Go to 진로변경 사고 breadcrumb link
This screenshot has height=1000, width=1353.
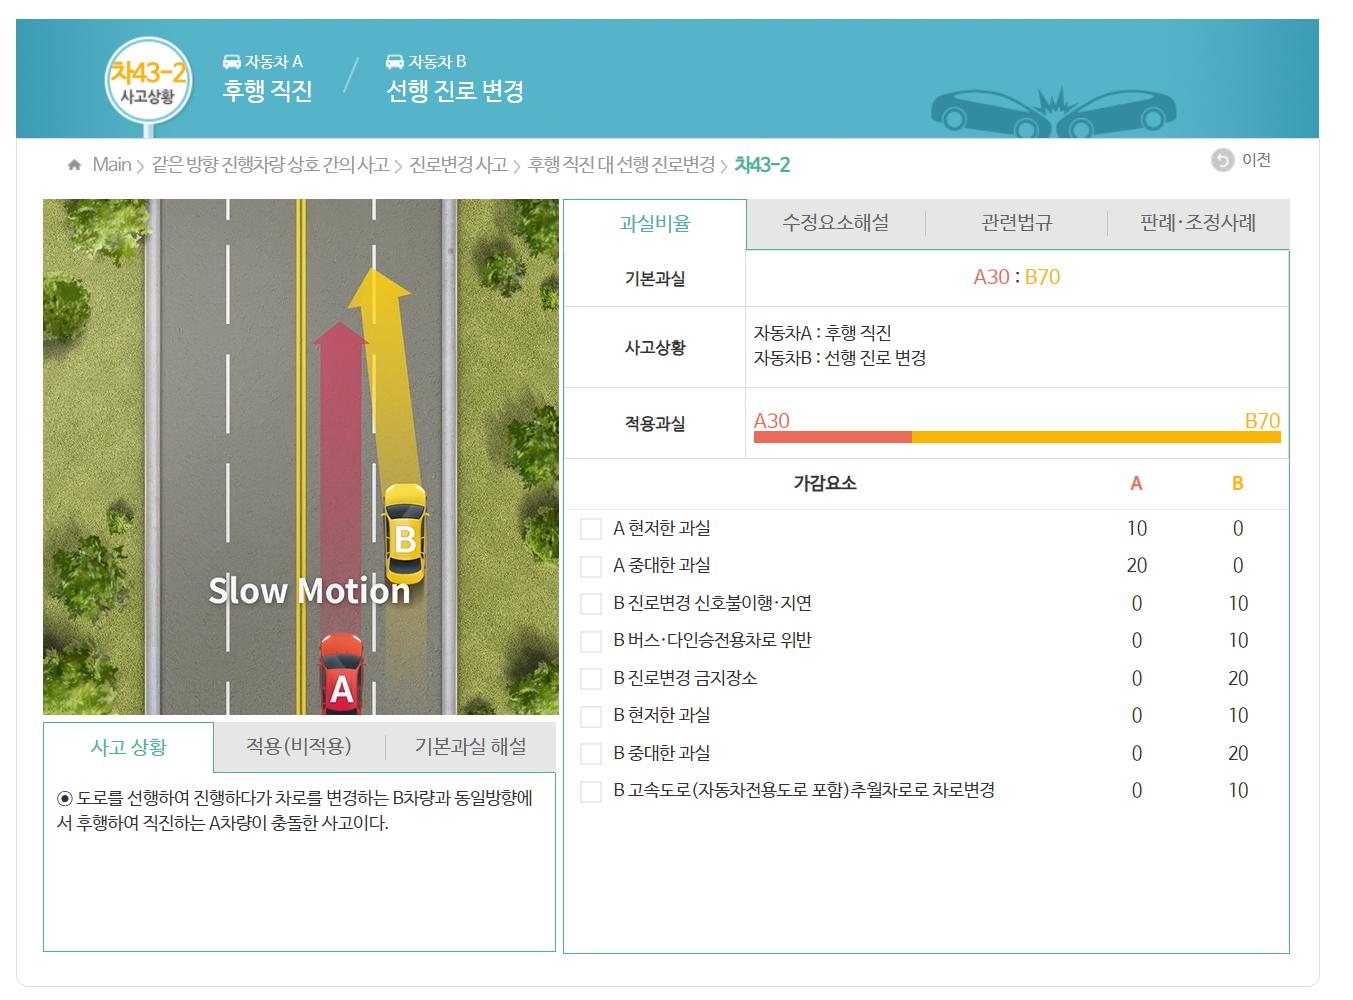pyautogui.click(x=458, y=165)
